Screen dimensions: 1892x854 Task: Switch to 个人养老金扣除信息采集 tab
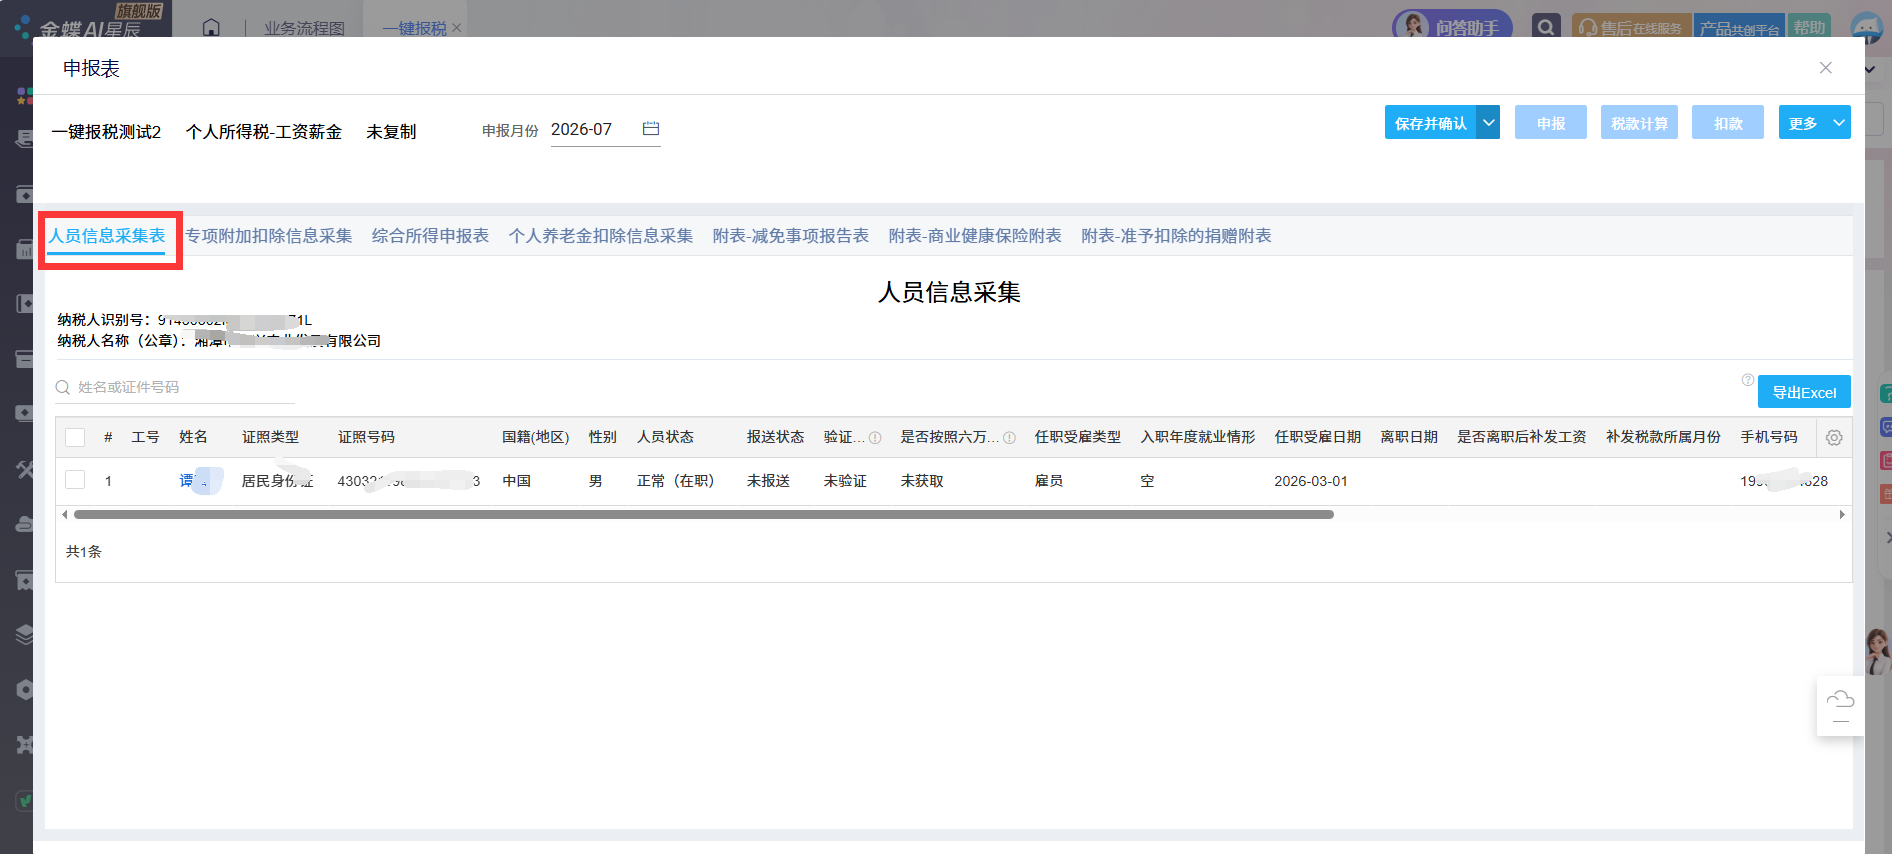click(x=601, y=236)
